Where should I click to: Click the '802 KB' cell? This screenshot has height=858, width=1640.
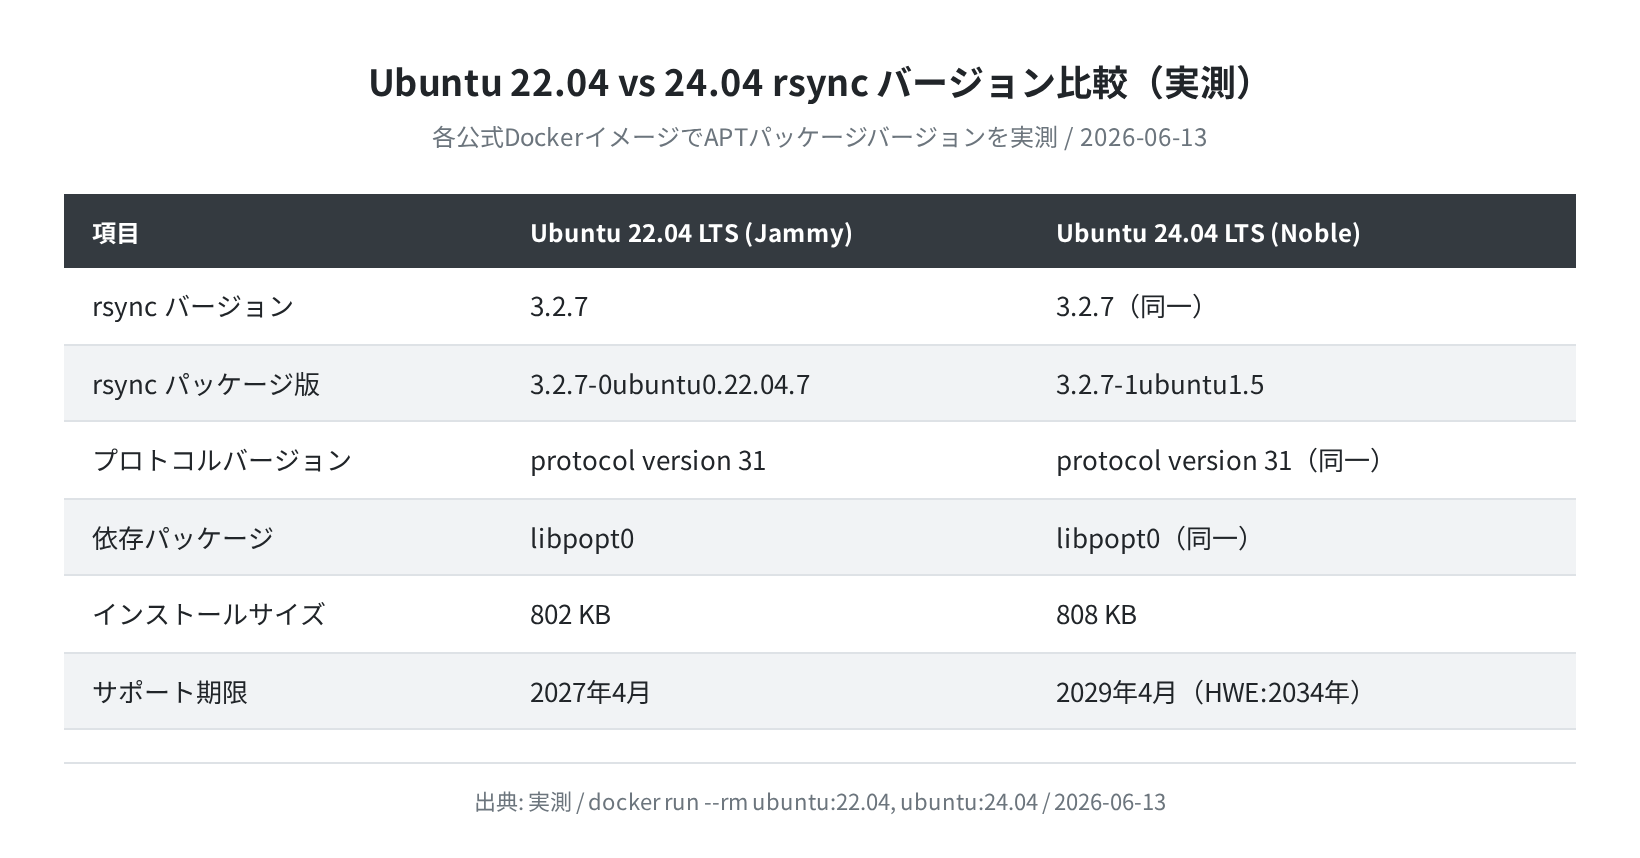tap(570, 614)
